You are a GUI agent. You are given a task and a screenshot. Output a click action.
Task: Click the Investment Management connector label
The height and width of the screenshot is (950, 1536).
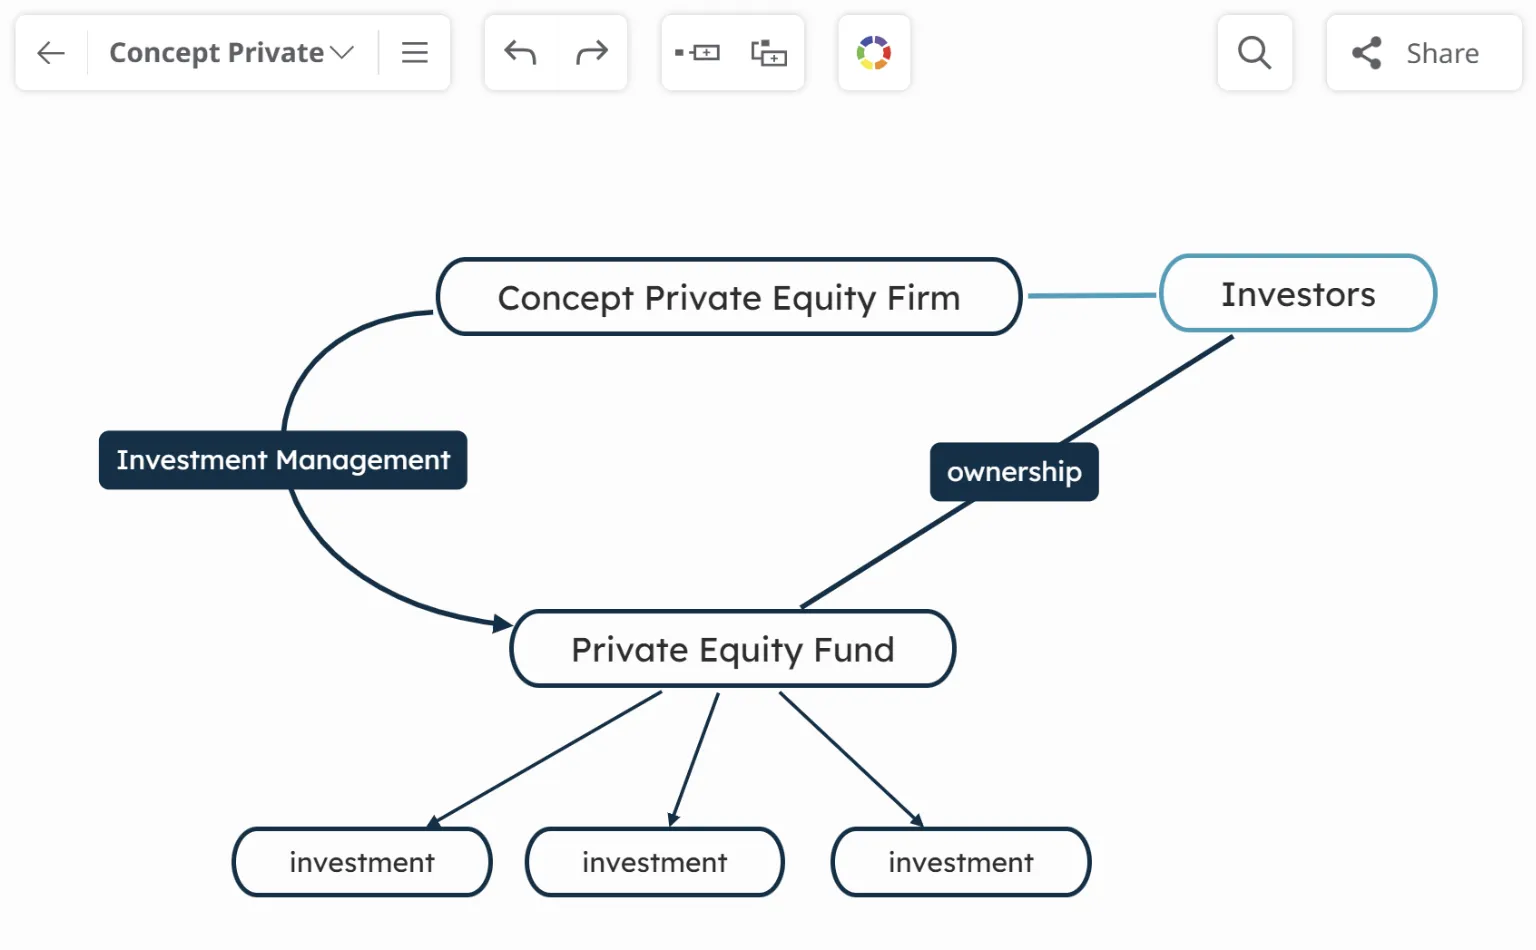tap(283, 460)
